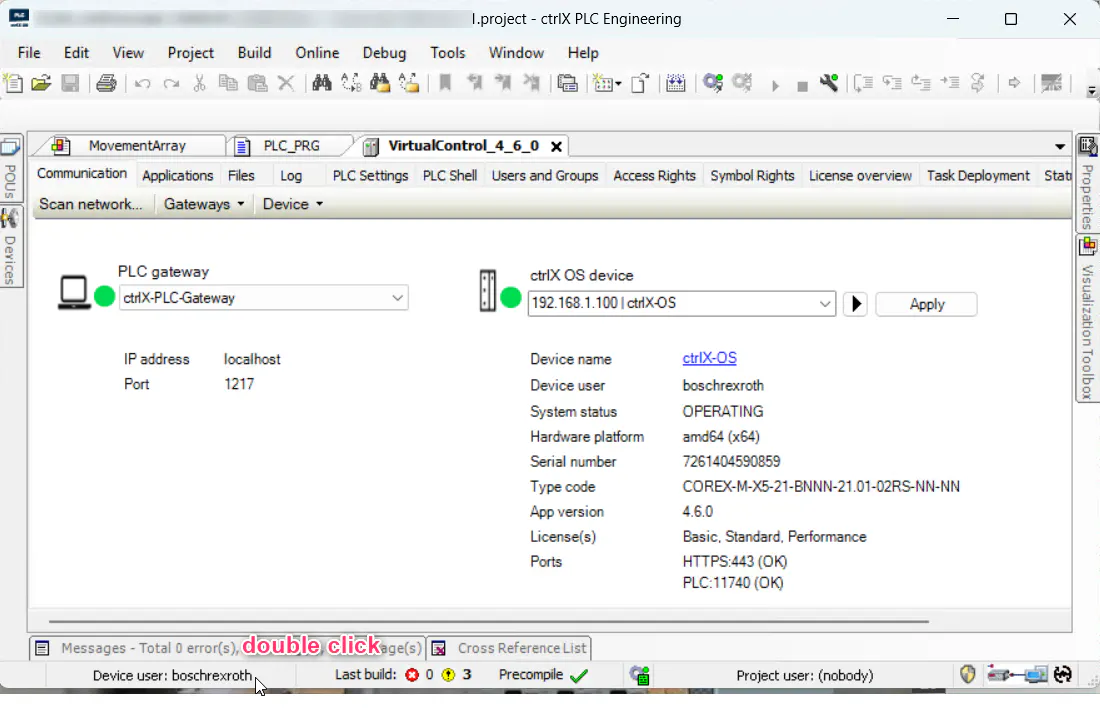Click the circular sync icon in status bar

click(1063, 675)
